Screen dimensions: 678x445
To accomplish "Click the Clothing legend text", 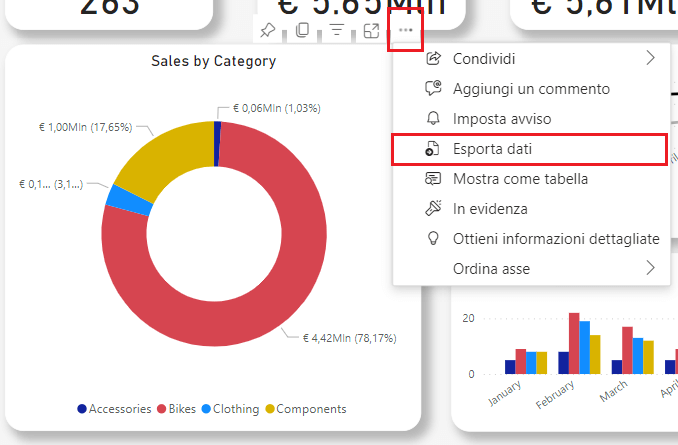I will [236, 409].
